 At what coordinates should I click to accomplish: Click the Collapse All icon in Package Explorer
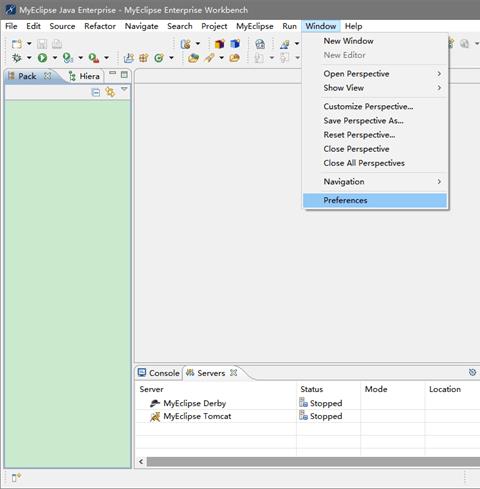click(96, 92)
